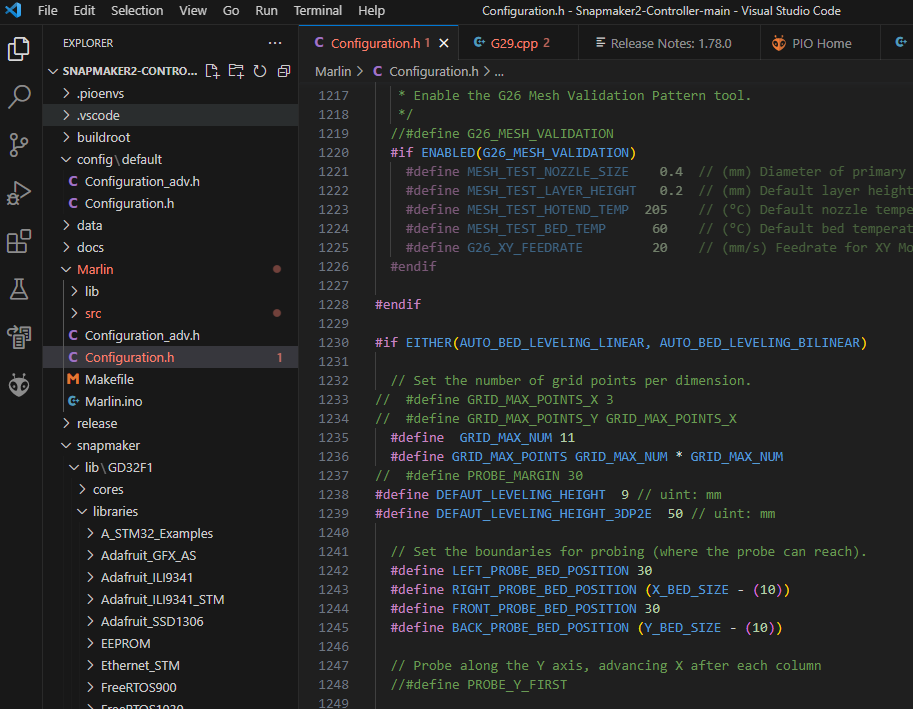Open the Search view in activity bar
The width and height of the screenshot is (913, 709).
(x=19, y=97)
